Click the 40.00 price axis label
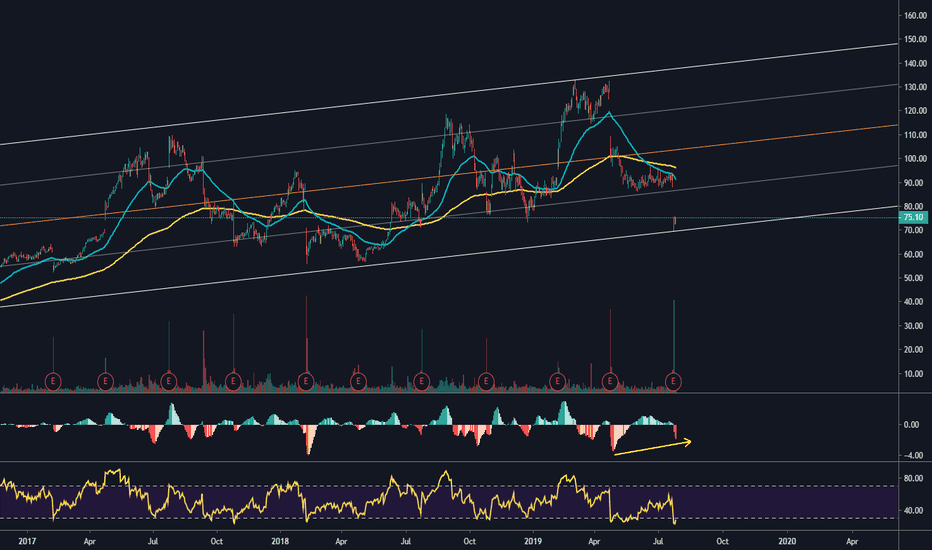The width and height of the screenshot is (932, 550). (914, 302)
